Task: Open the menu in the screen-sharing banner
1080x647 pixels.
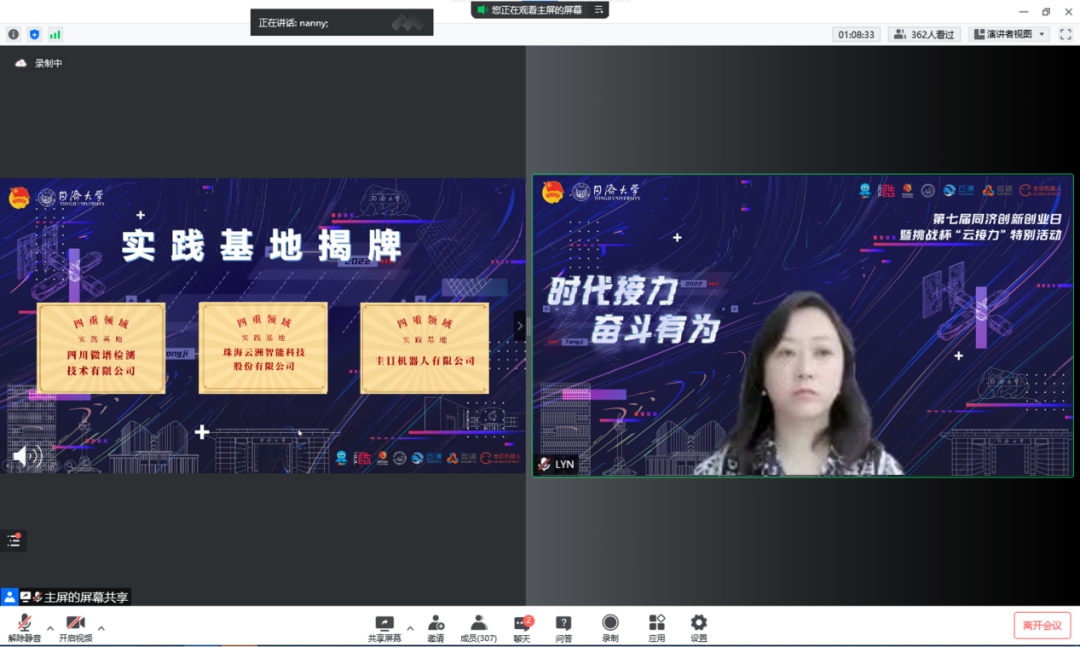Action: [599, 10]
